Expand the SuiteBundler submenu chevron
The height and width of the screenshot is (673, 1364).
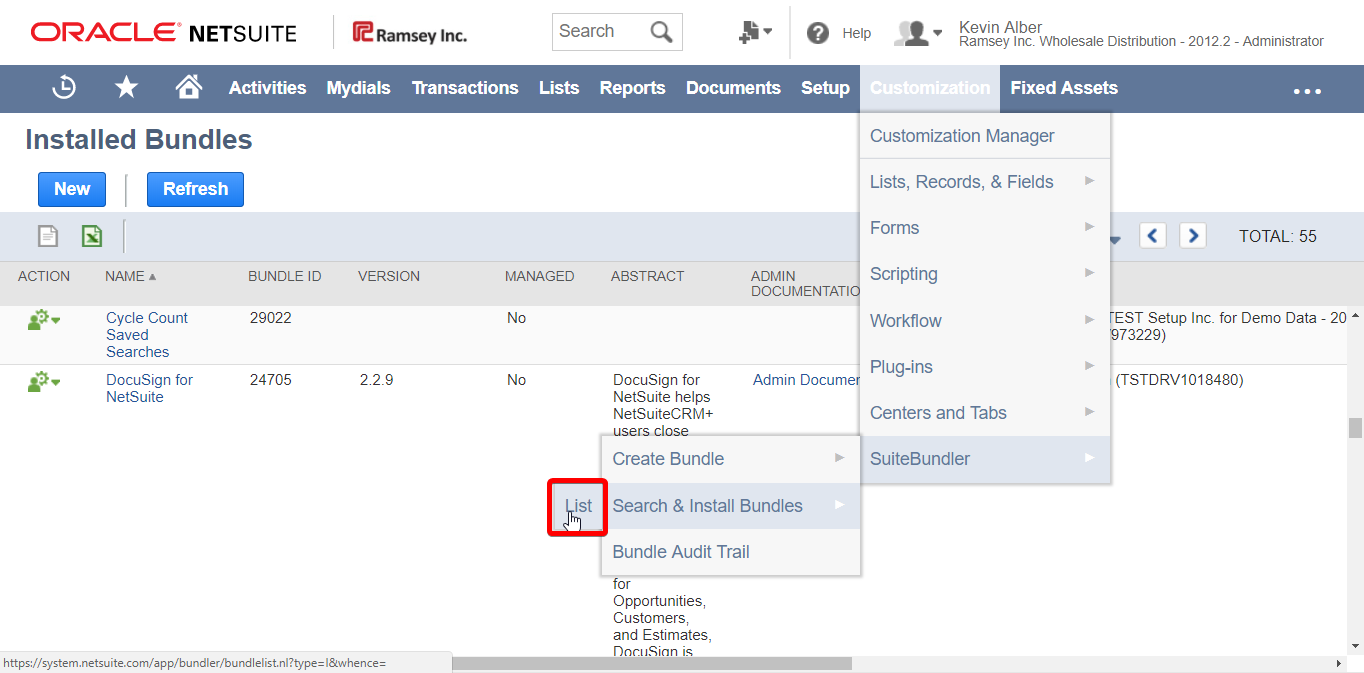[1089, 458]
